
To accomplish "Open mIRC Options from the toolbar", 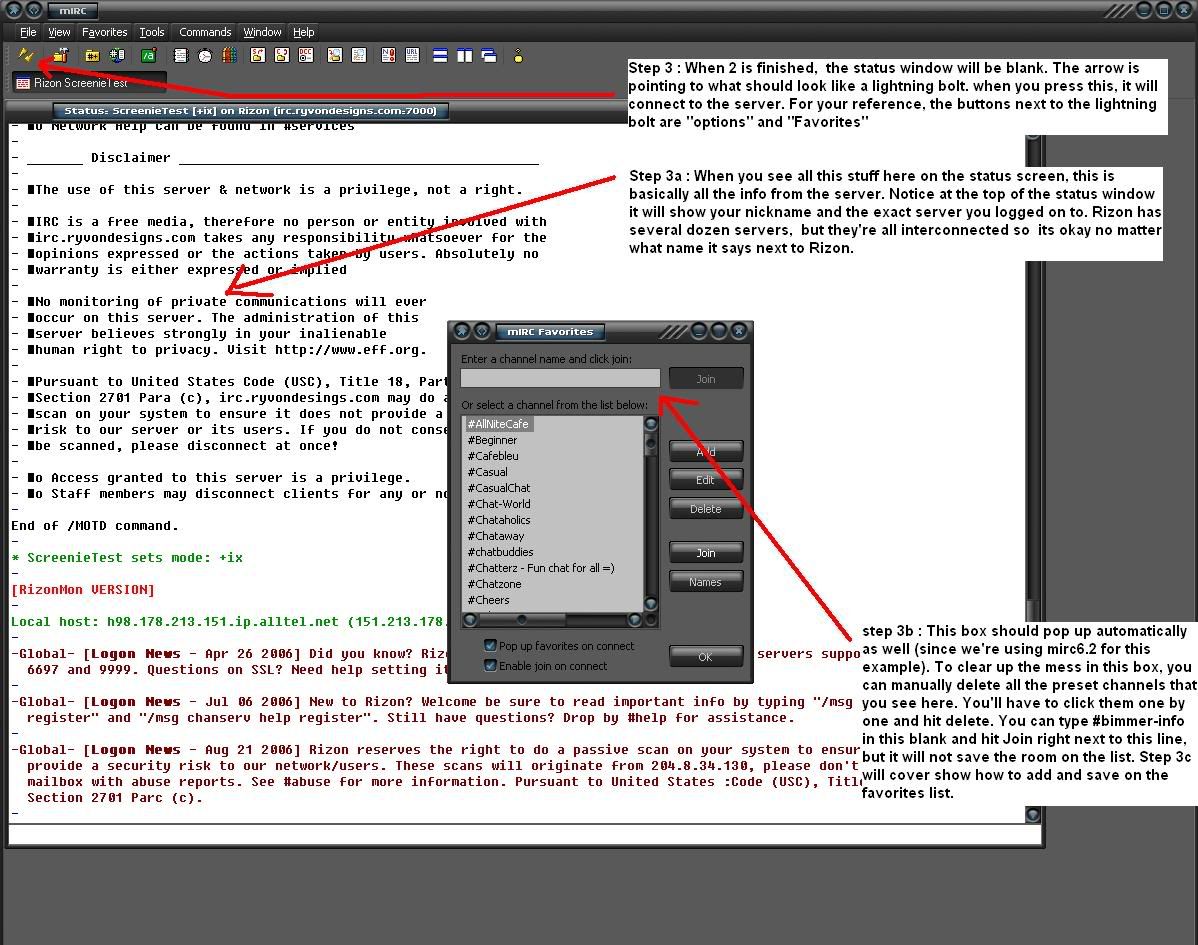I will pyautogui.click(x=60, y=56).
